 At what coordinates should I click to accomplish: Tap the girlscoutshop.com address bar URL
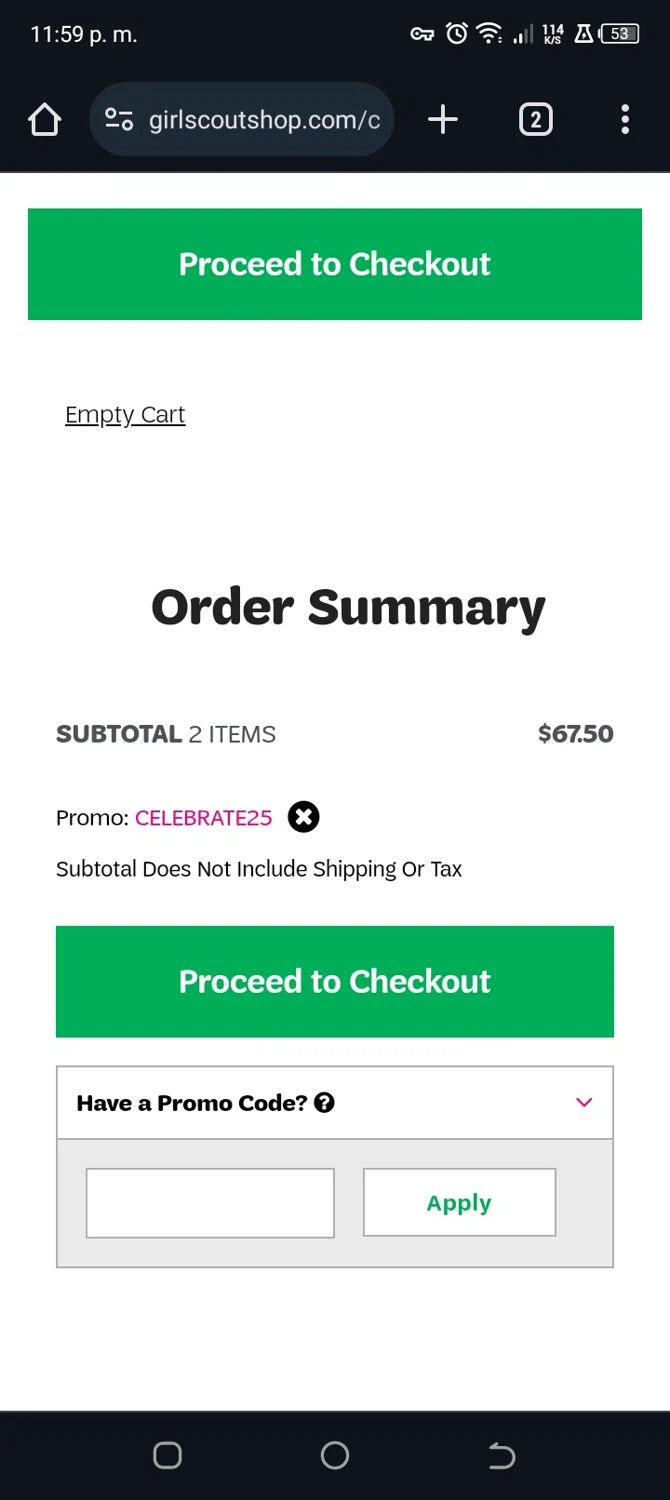(264, 120)
